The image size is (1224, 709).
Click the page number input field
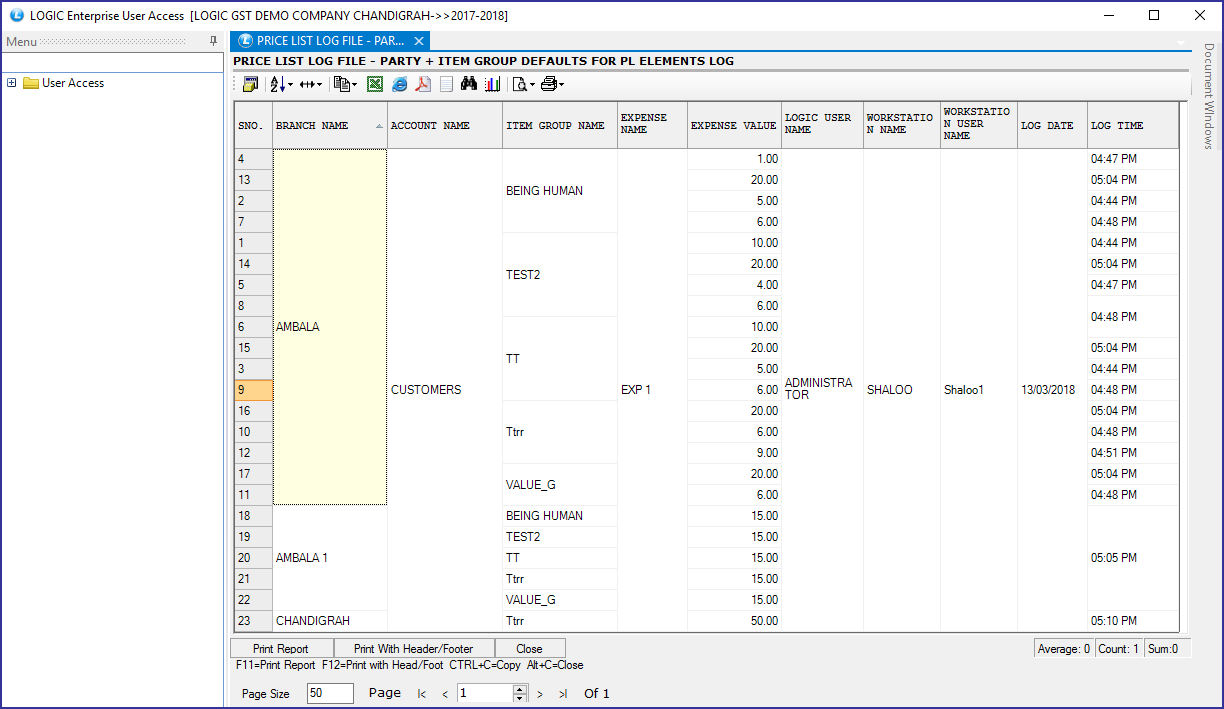click(485, 693)
